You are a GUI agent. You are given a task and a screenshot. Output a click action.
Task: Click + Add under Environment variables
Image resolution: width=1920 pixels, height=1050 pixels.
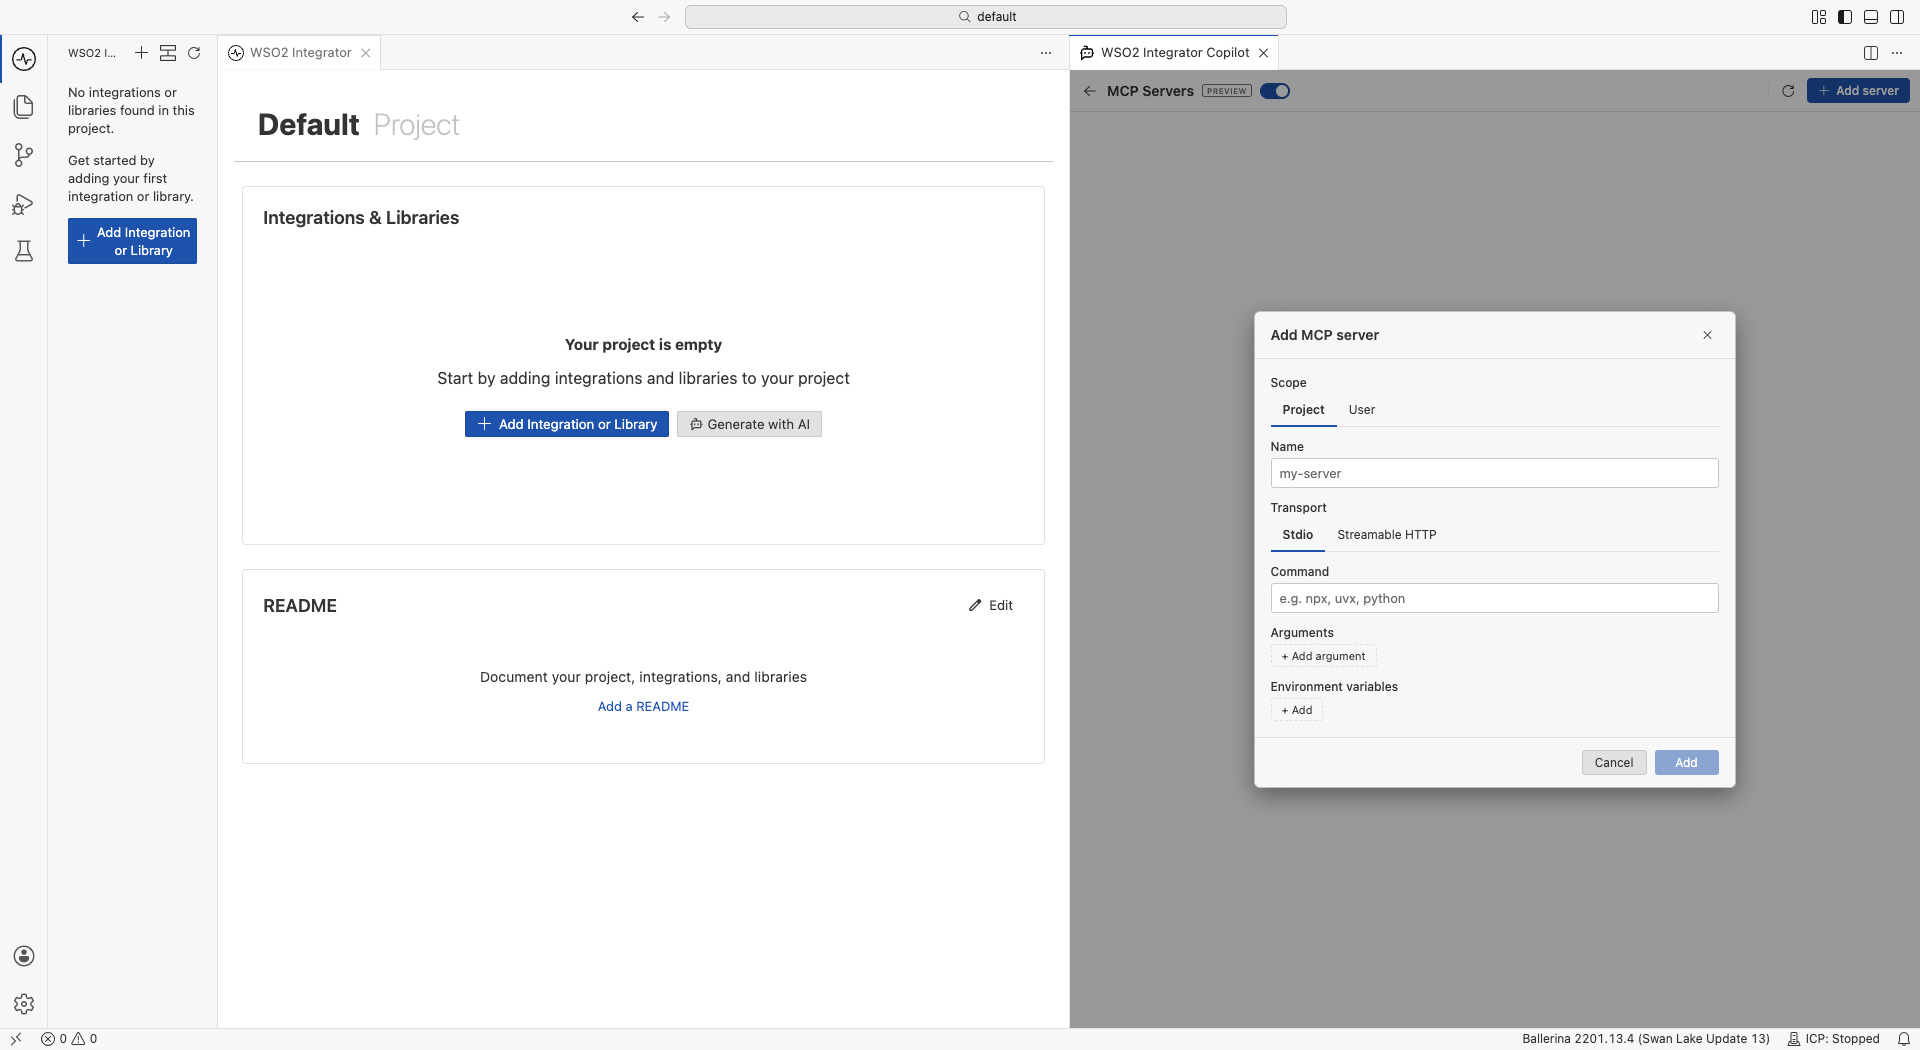click(x=1296, y=710)
